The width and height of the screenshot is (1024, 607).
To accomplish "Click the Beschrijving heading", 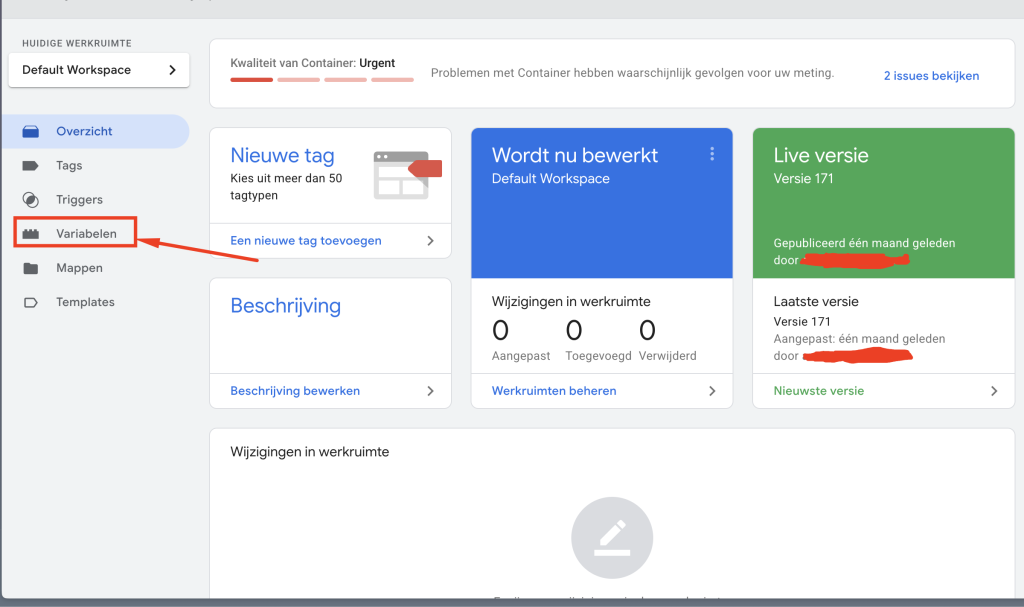I will (x=285, y=306).
